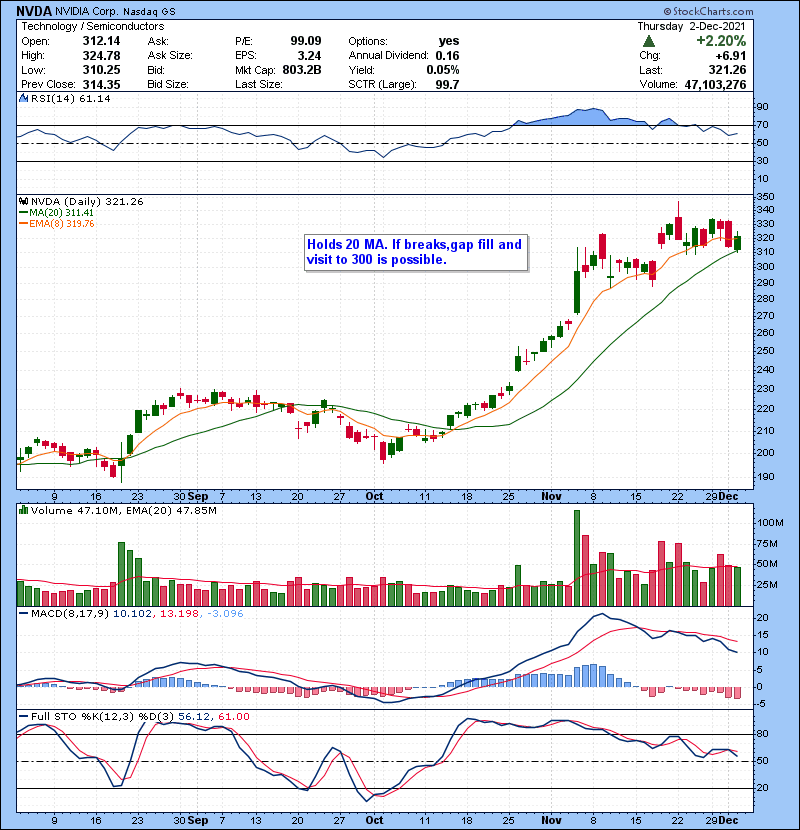This screenshot has height=830, width=800.
Task: Click the Technology / Semiconductors sector label
Action: click(x=93, y=26)
